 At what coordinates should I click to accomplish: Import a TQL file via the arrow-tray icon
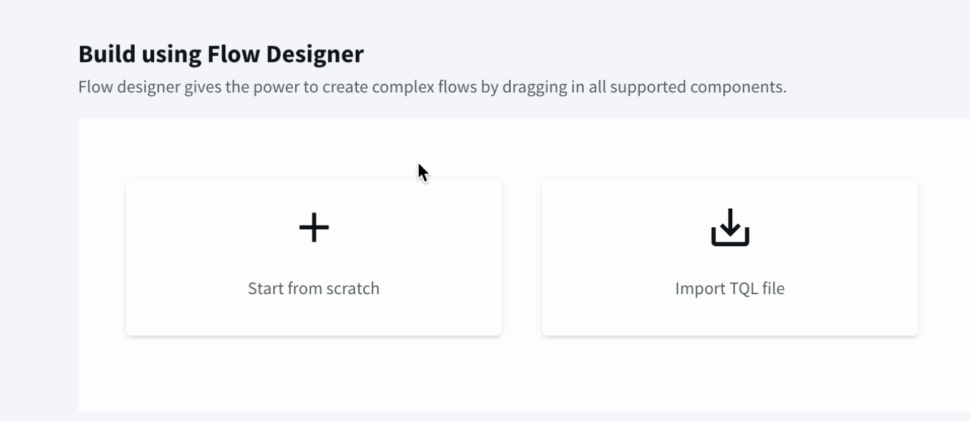tap(730, 228)
